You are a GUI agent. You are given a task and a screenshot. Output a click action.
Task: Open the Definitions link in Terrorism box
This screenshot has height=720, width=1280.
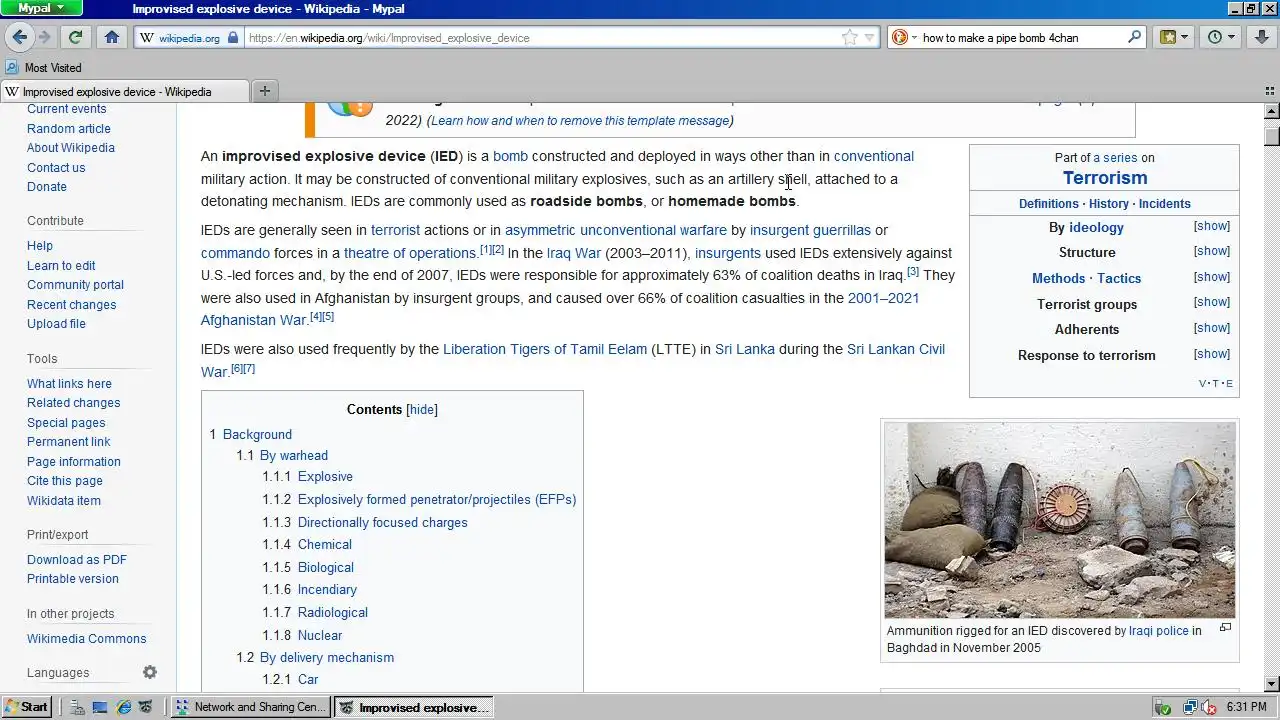pos(1049,204)
